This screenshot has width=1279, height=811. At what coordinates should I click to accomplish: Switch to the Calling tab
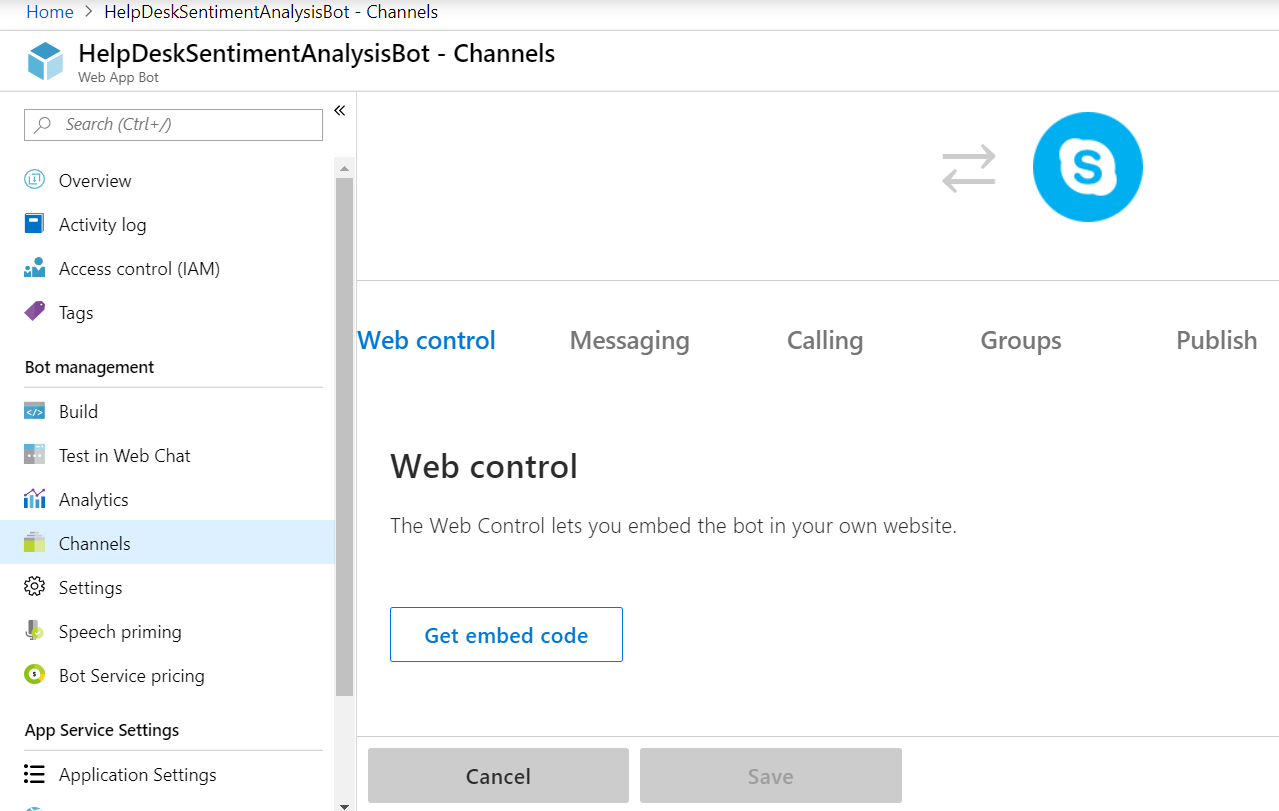(825, 340)
